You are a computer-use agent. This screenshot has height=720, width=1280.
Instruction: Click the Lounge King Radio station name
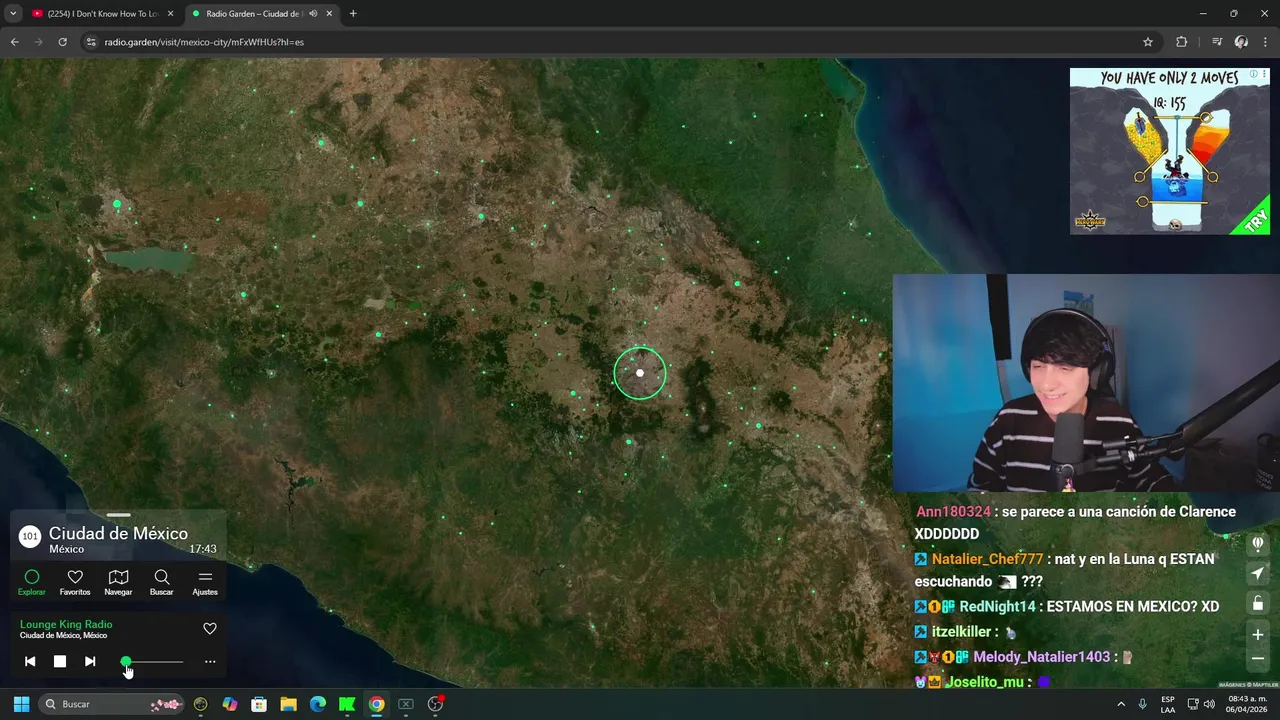pos(66,624)
